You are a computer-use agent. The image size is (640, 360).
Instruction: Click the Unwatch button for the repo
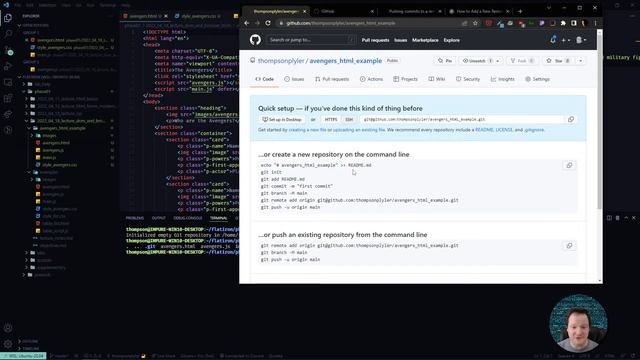480,61
